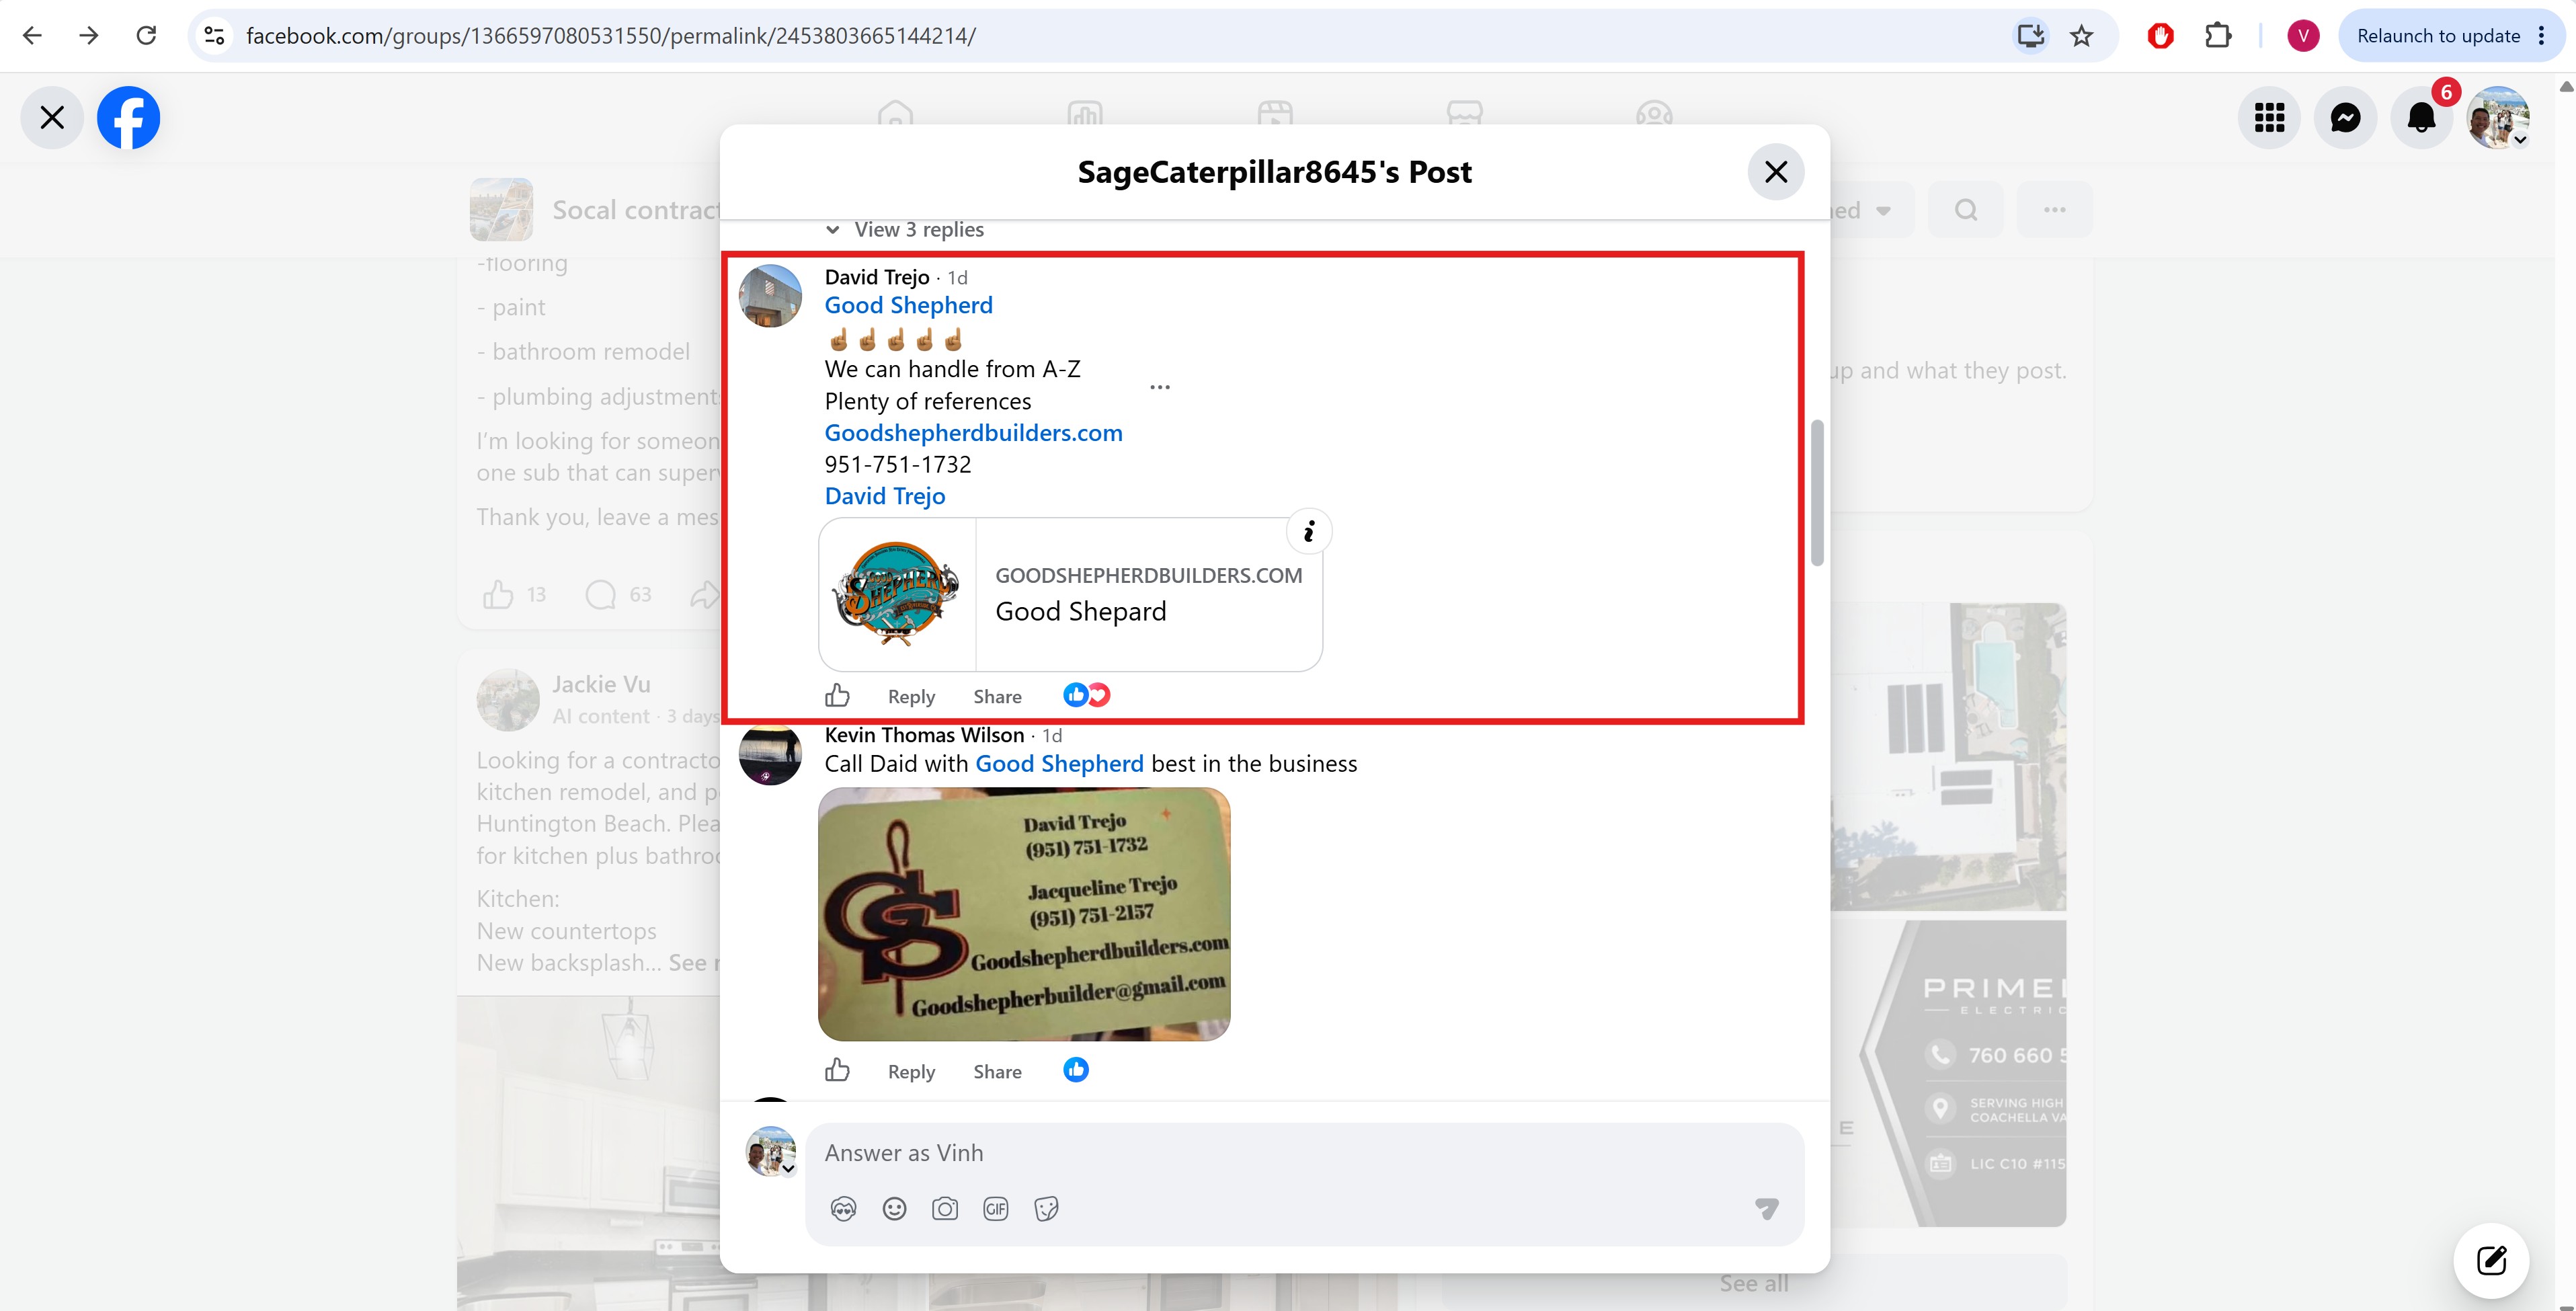Insert an avatar sticker in comment
The width and height of the screenshot is (2576, 1311).
(843, 1209)
